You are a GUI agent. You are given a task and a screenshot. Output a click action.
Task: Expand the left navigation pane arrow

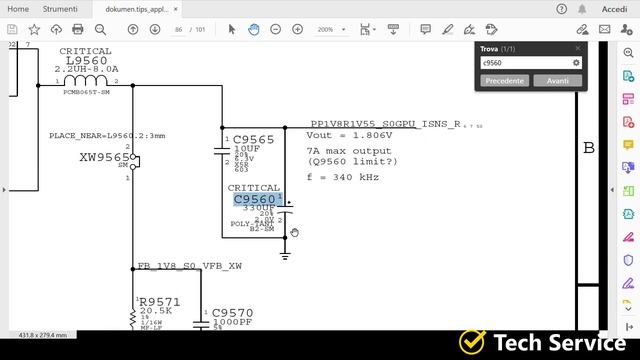click(x=4, y=190)
